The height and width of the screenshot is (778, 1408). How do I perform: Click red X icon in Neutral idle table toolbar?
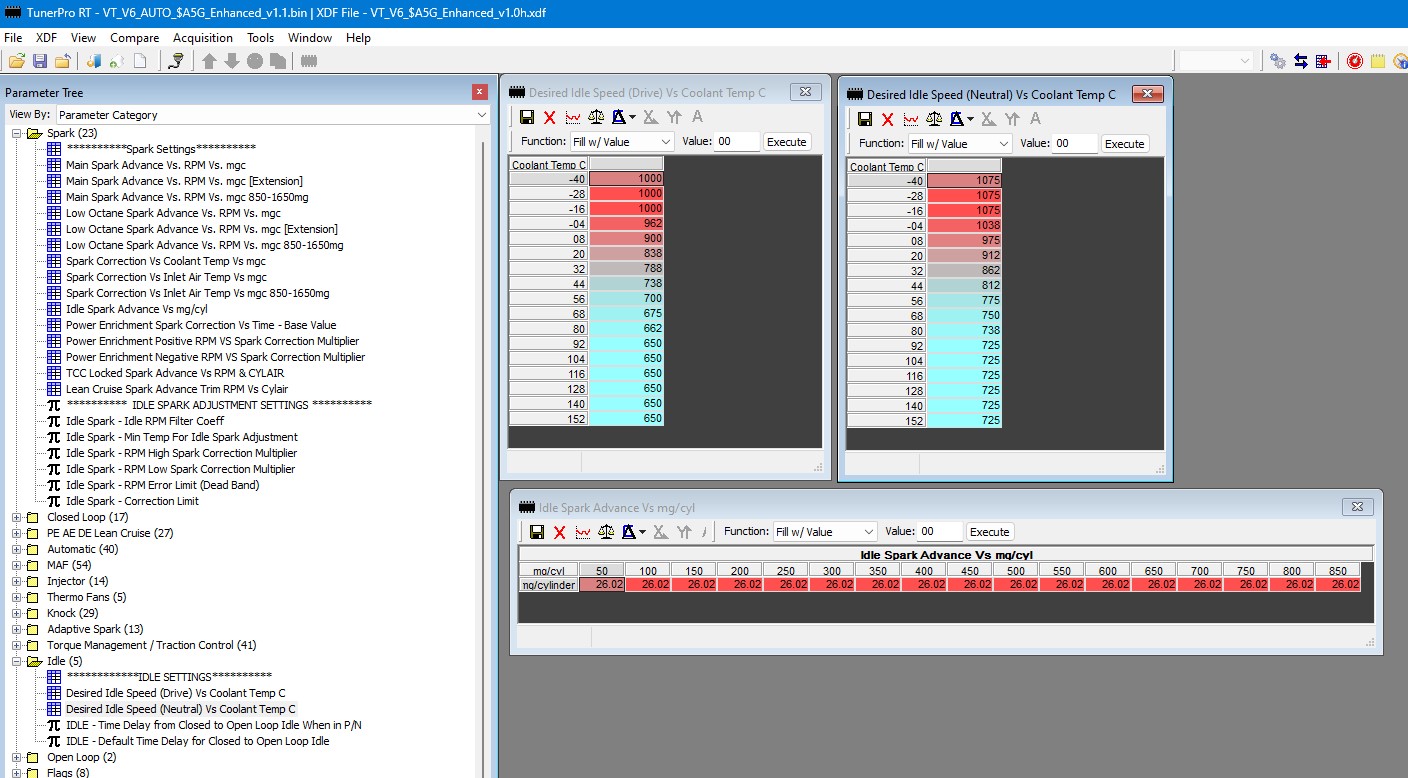click(887, 119)
